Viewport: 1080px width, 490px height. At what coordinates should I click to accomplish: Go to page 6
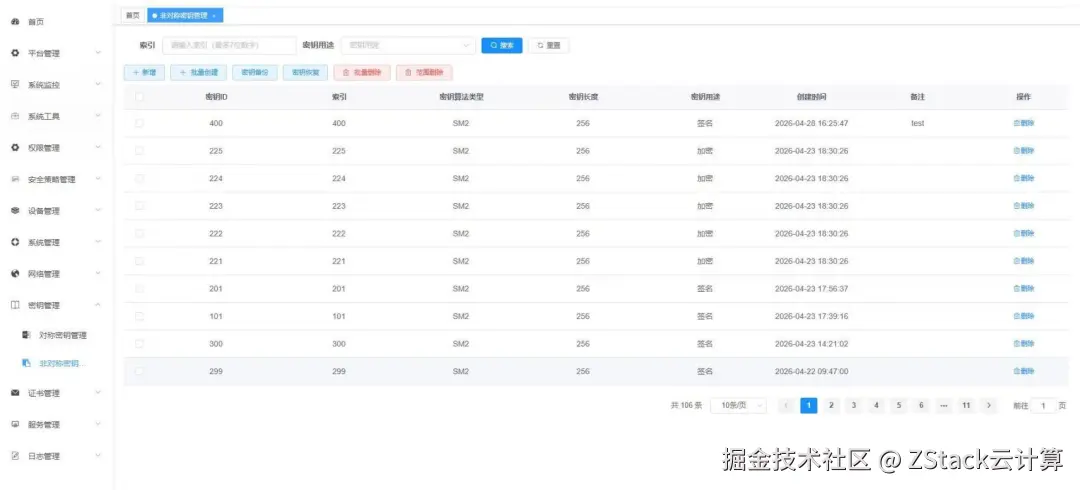tap(922, 406)
